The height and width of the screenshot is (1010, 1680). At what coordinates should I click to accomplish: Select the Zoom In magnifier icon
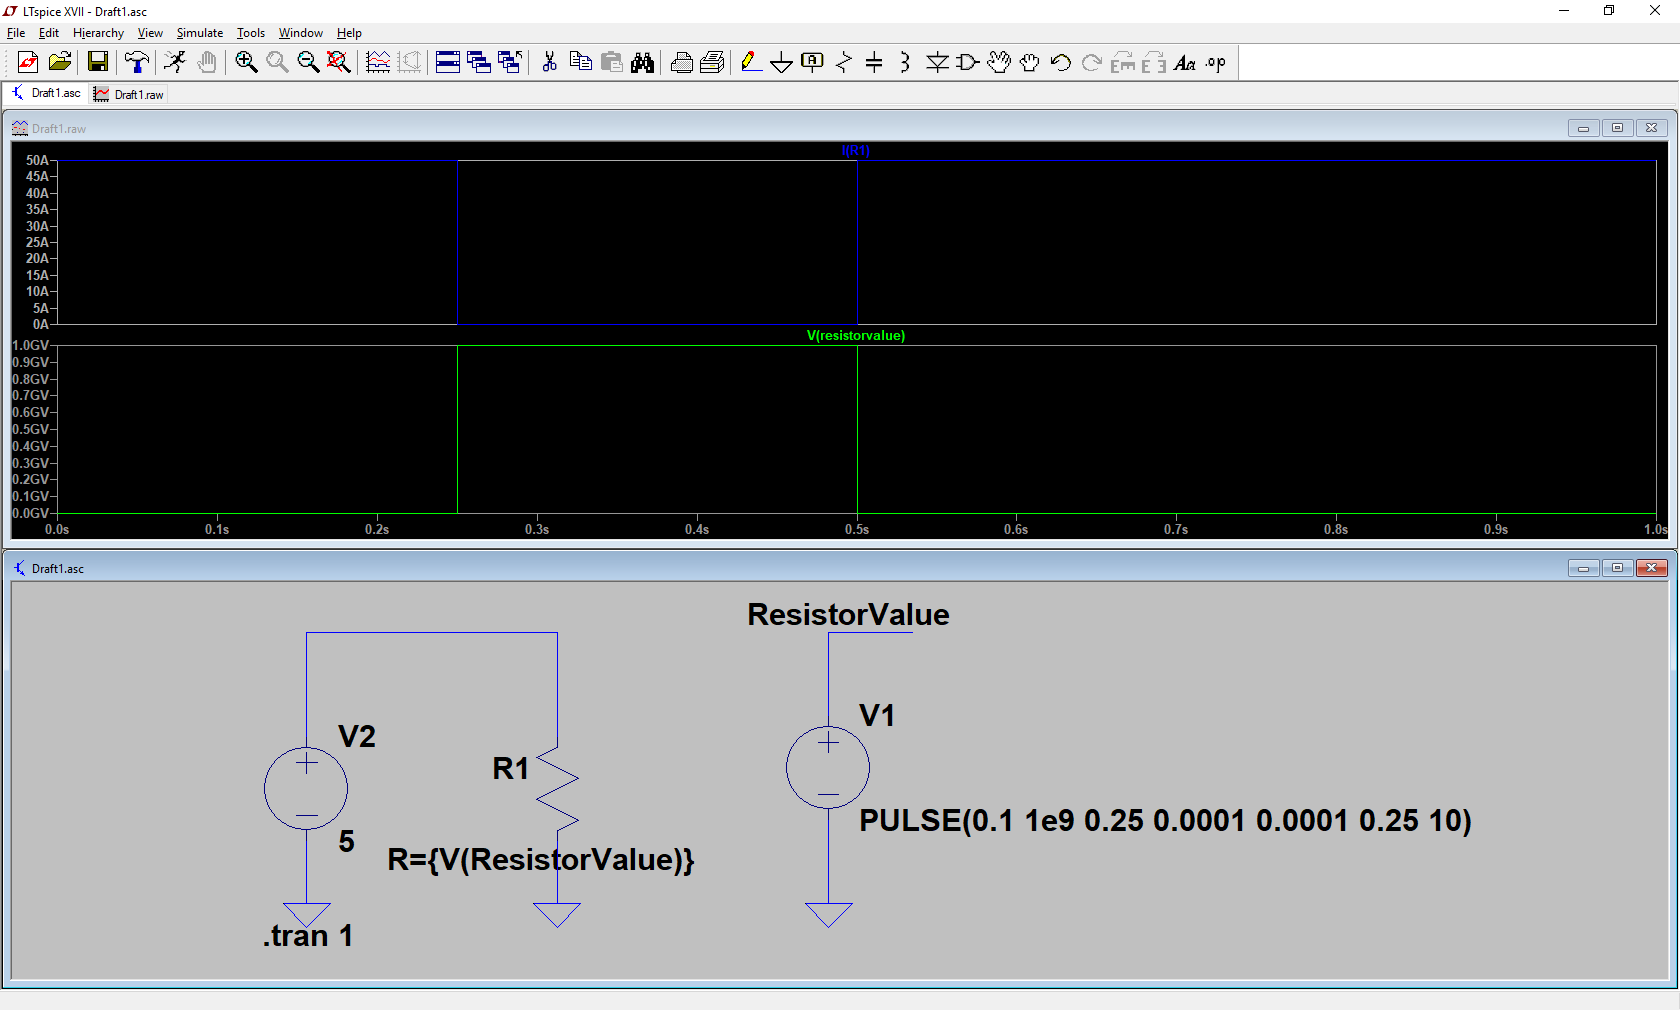pos(246,62)
